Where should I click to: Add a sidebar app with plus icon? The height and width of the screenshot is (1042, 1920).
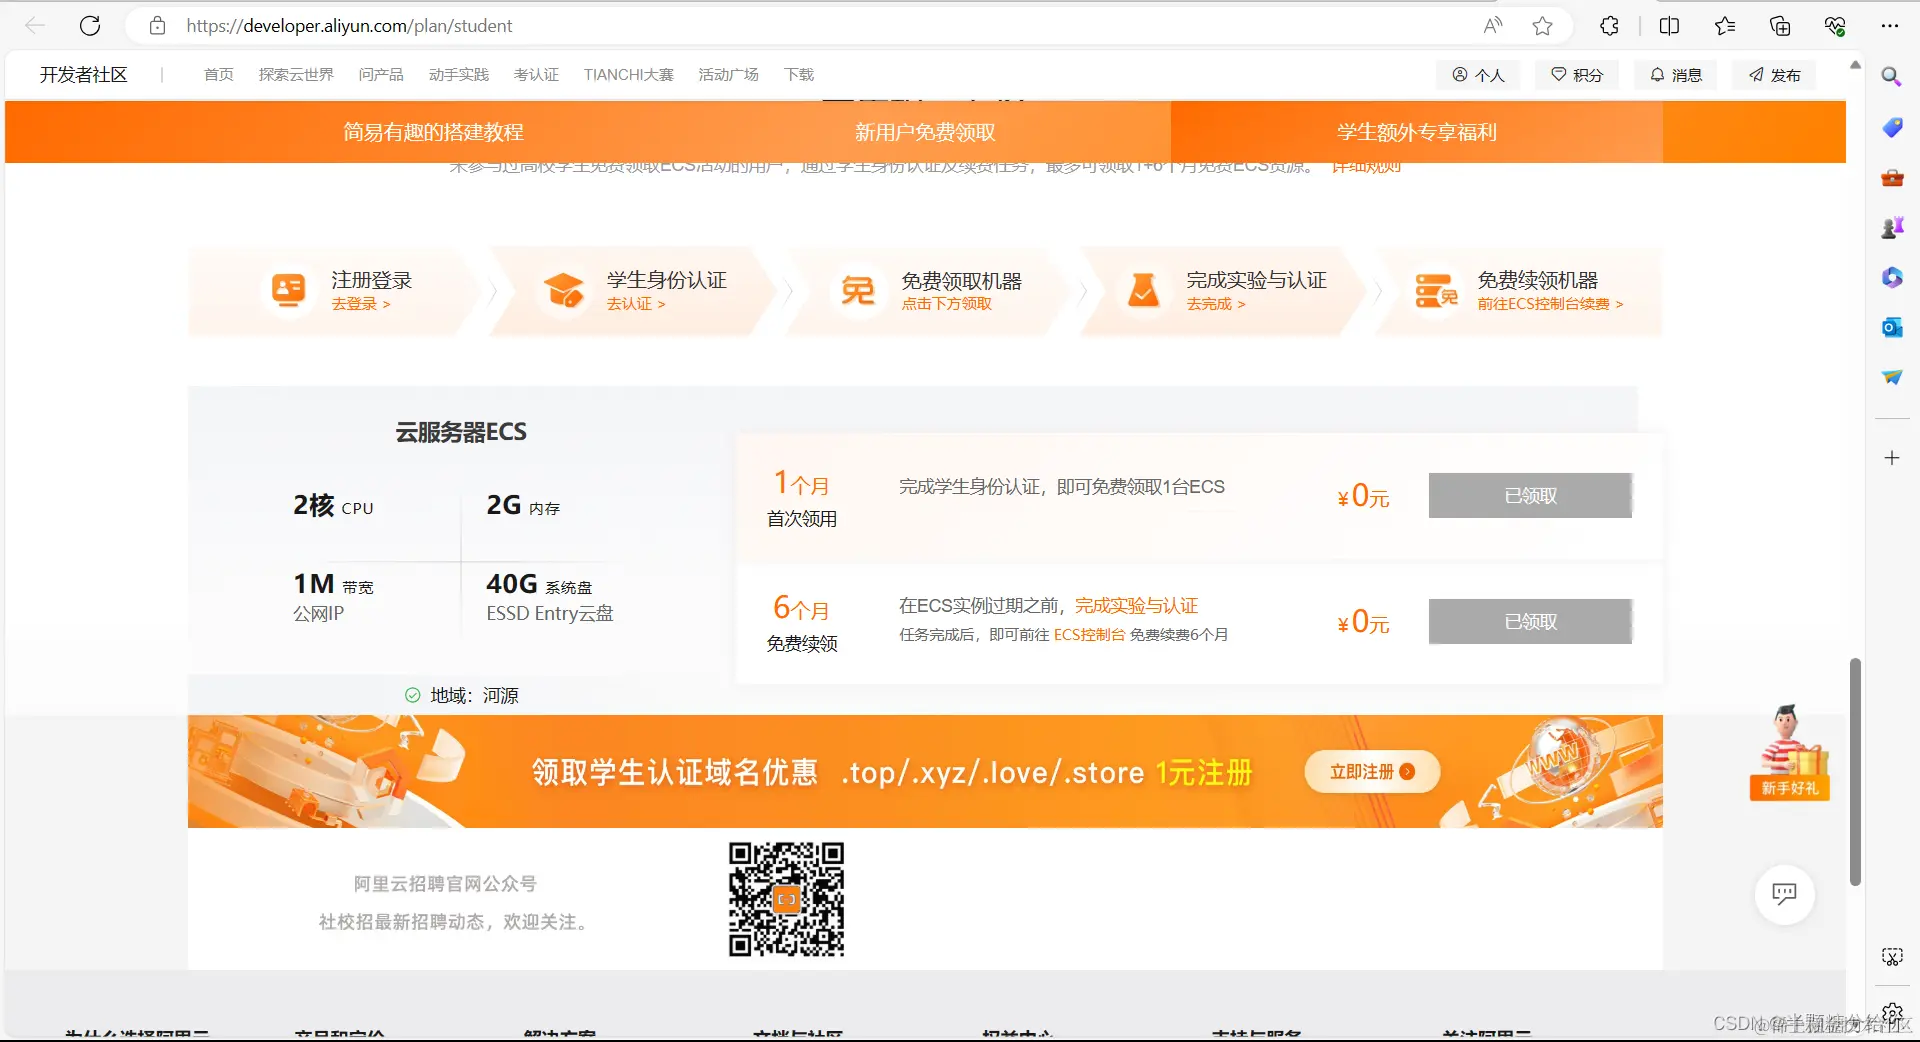point(1891,458)
